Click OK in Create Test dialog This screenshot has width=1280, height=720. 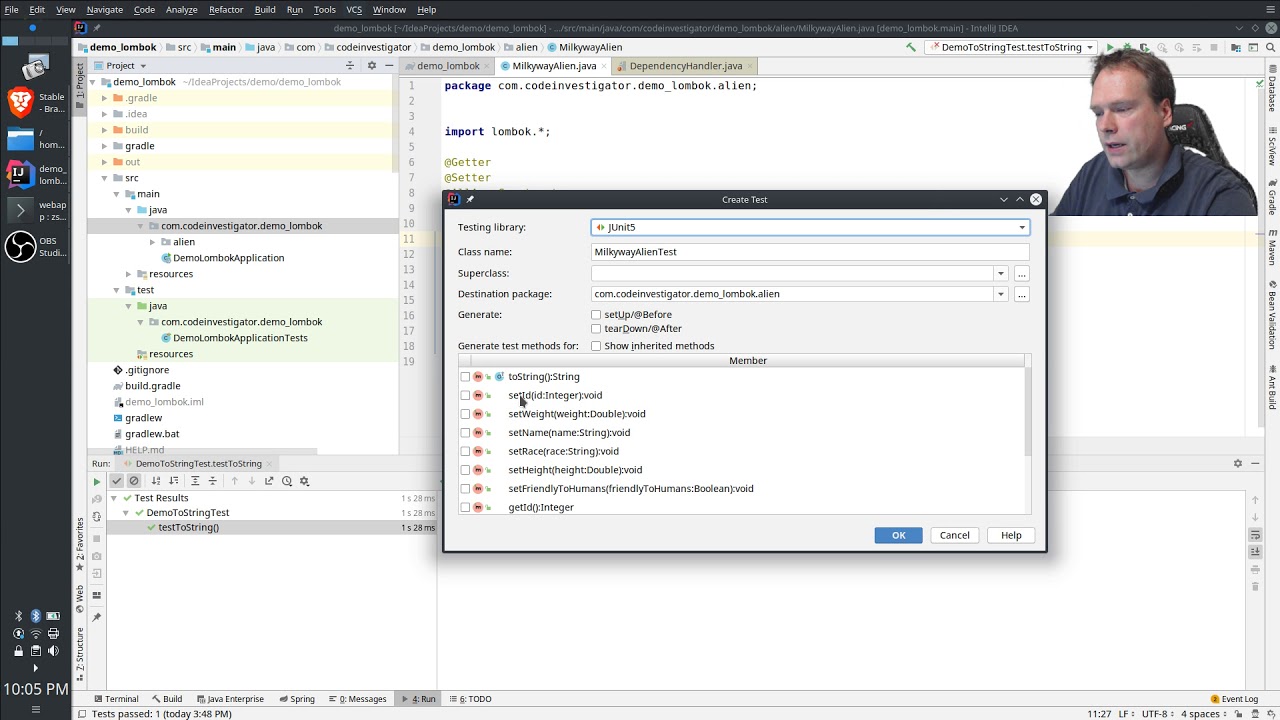pos(898,535)
